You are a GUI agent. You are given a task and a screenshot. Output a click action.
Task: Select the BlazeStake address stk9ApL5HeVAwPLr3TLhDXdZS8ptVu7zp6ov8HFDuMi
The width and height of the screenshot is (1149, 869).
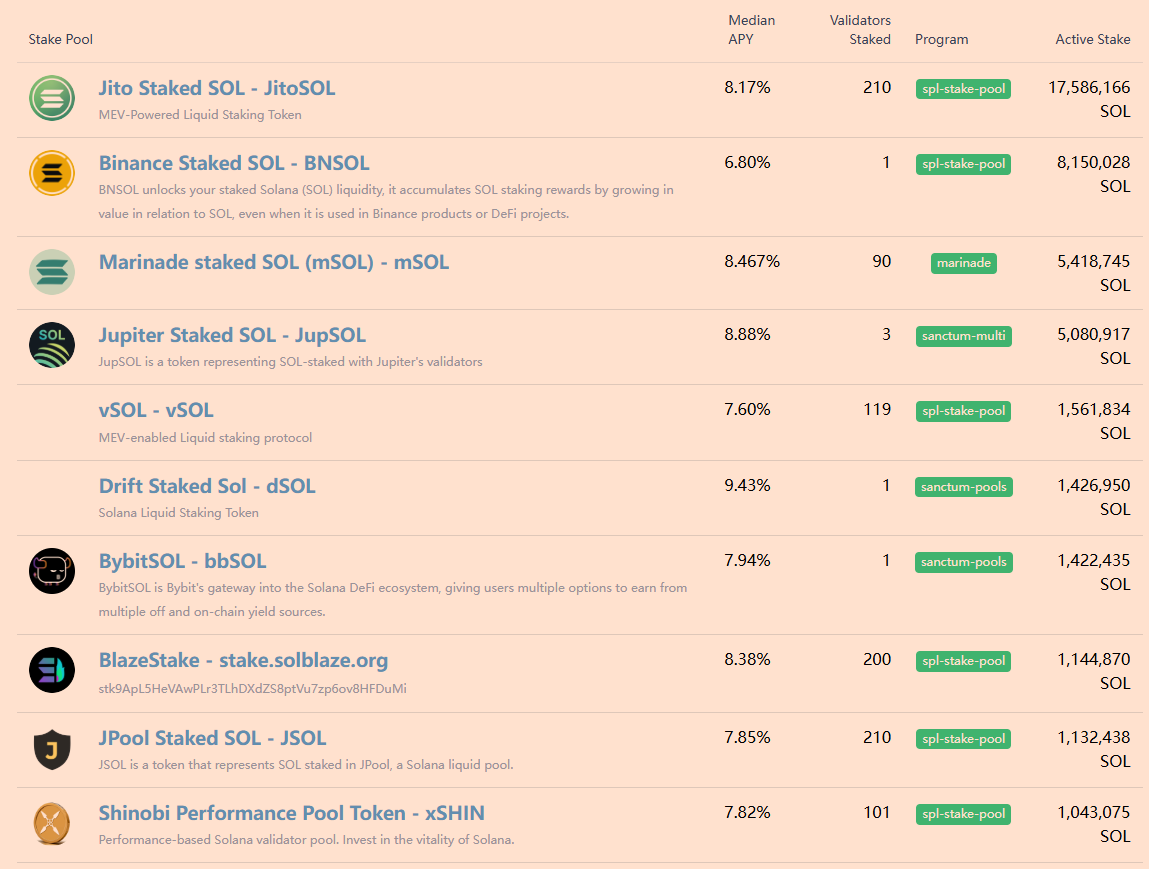click(253, 689)
